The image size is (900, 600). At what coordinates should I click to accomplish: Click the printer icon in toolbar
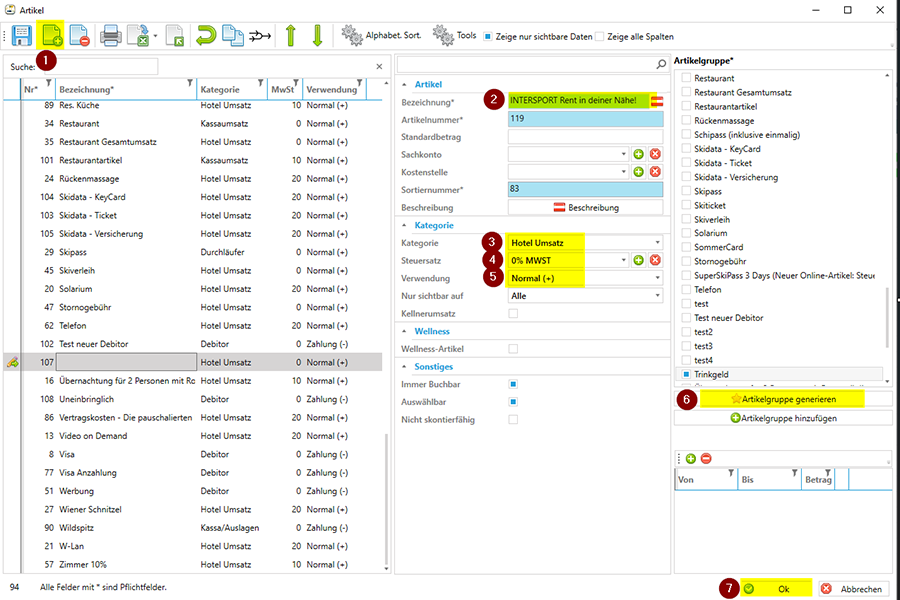(x=111, y=37)
